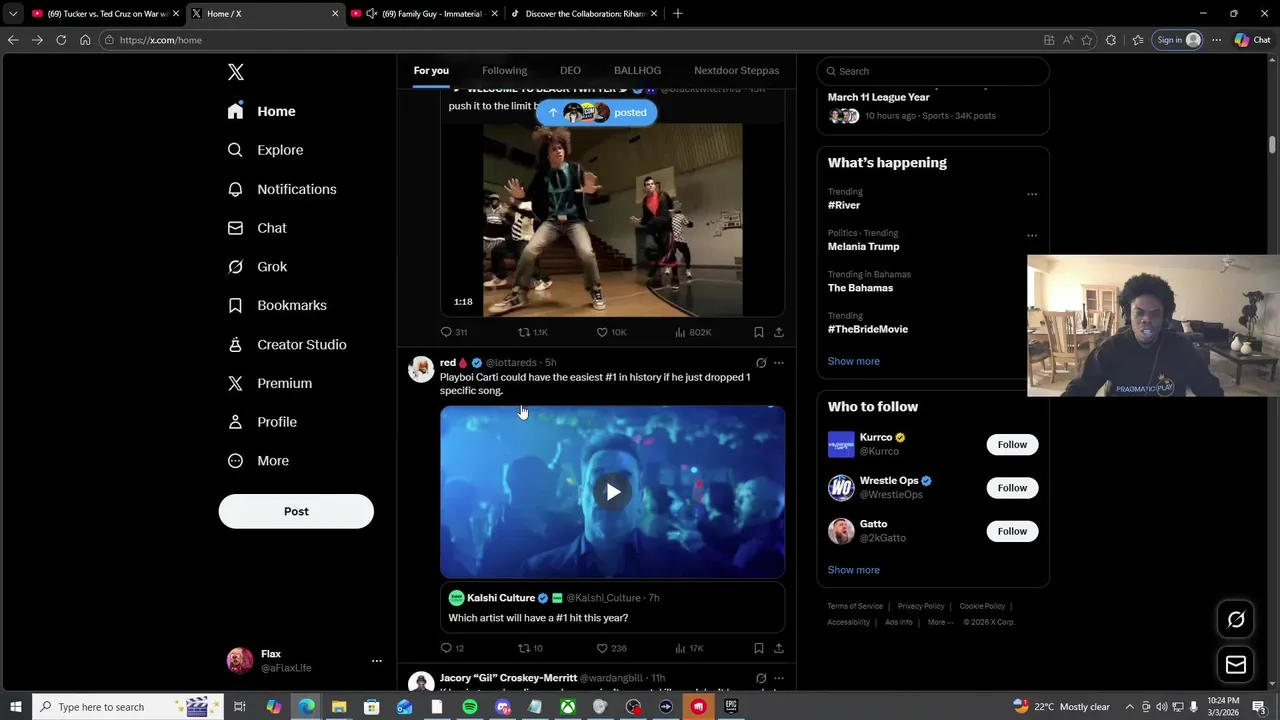The image size is (1280, 720).
Task: Open #TheBrideMovie trend
Action: coord(868,329)
